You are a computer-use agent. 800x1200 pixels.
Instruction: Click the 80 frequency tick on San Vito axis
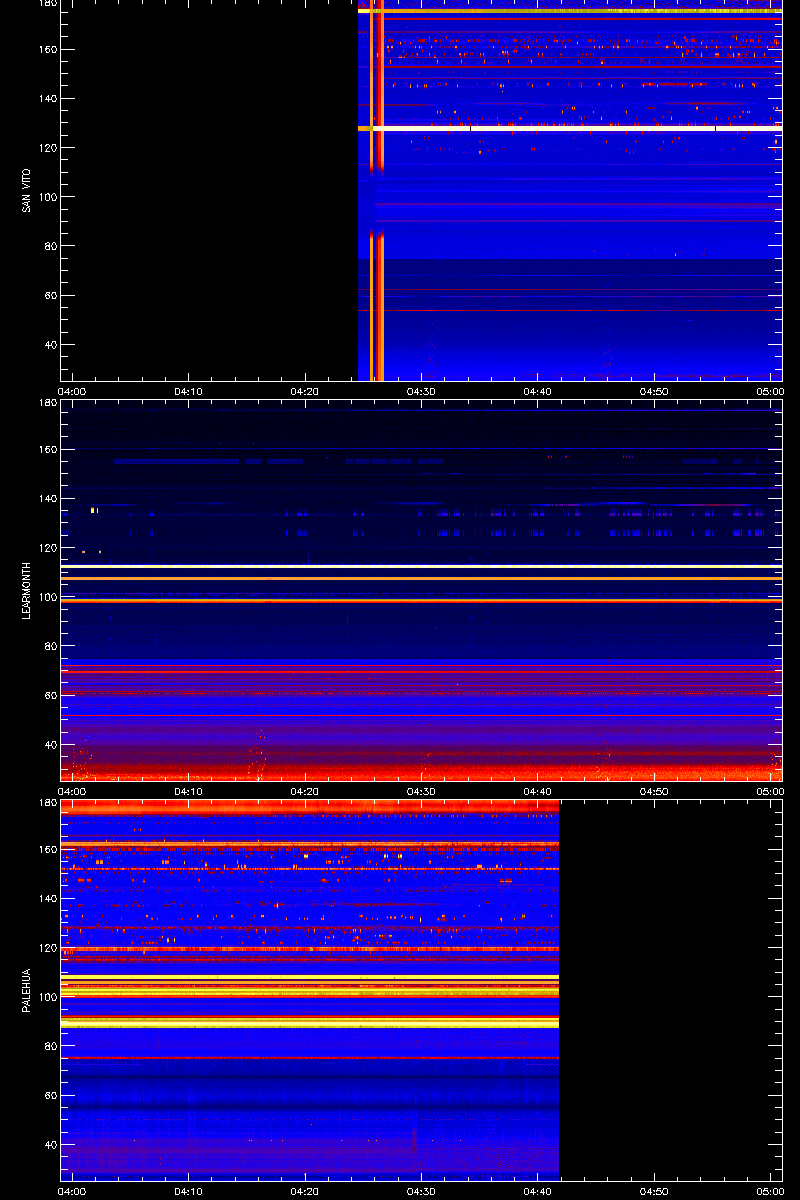pos(52,246)
